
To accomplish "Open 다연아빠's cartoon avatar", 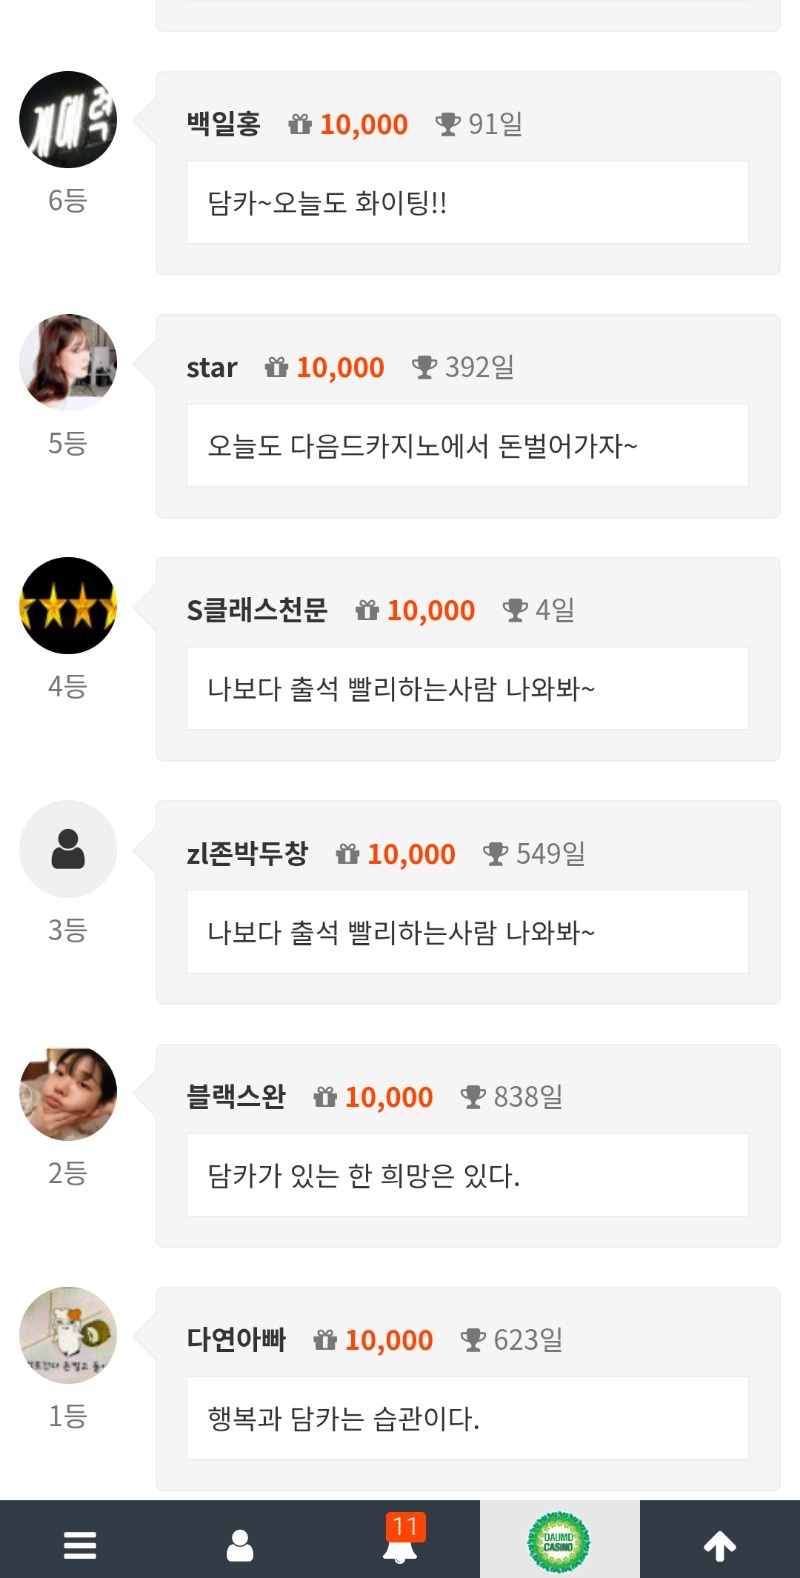I will [68, 1336].
